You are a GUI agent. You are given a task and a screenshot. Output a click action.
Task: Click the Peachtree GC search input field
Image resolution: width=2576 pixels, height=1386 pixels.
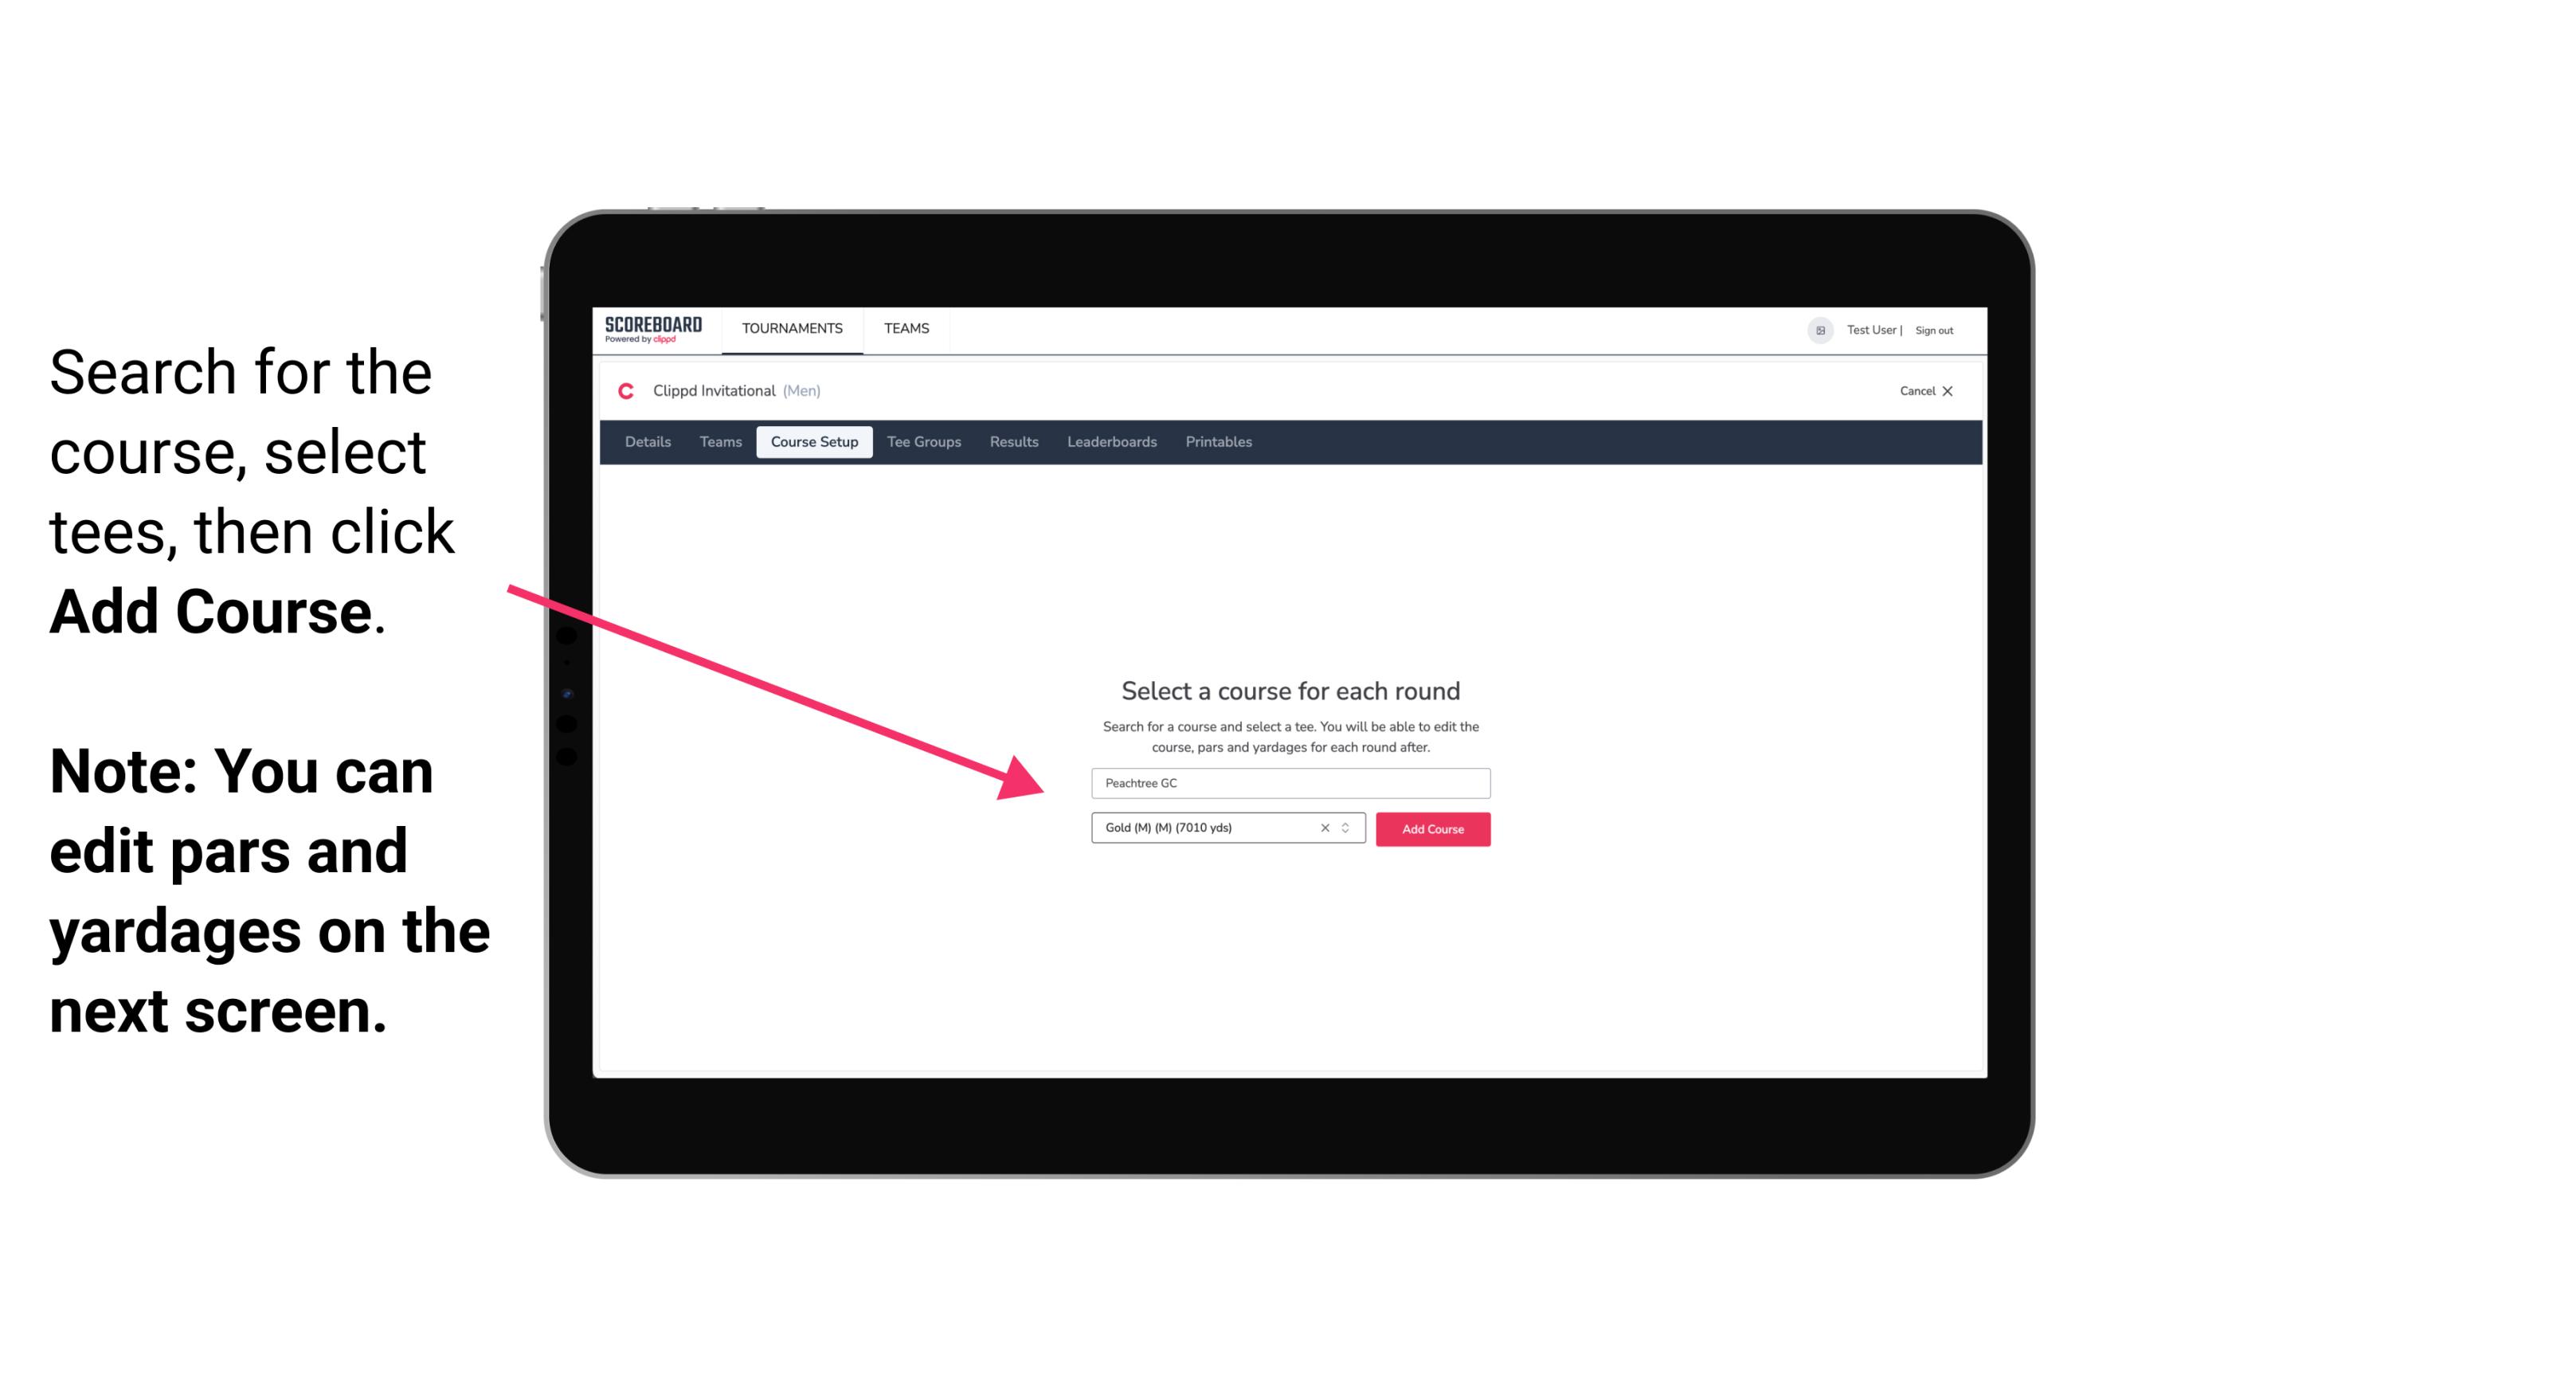(x=1286, y=781)
